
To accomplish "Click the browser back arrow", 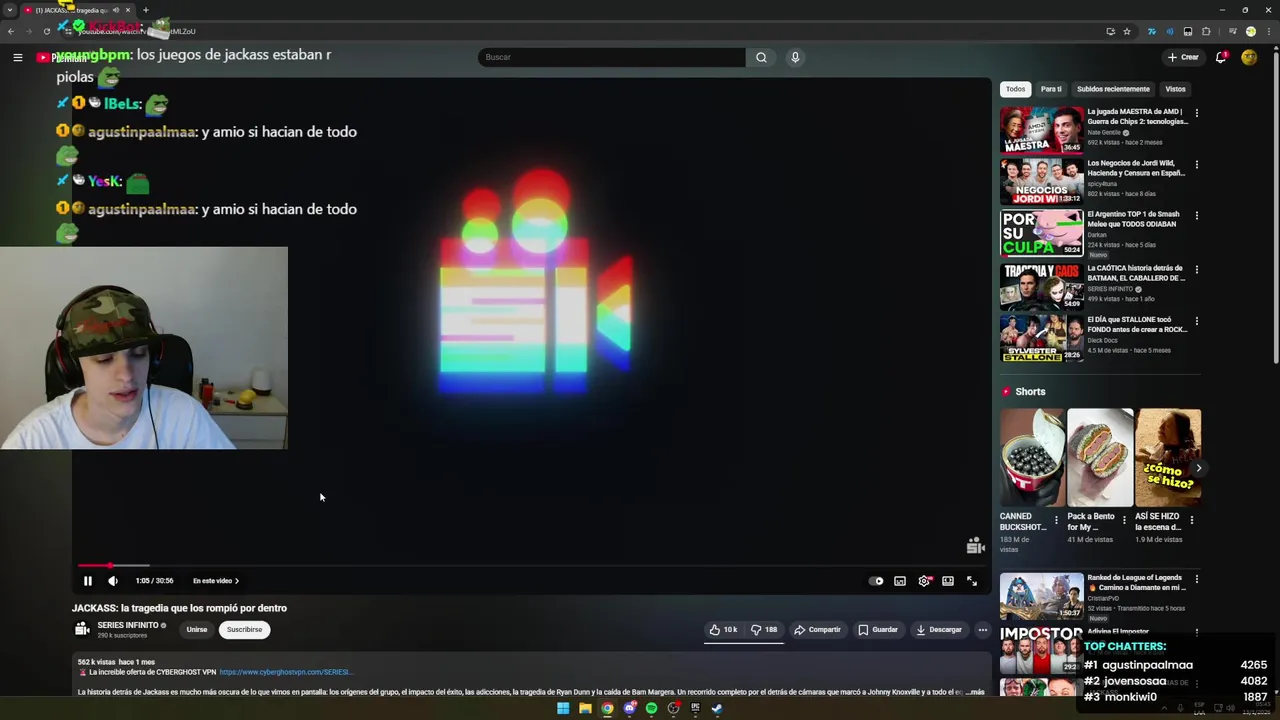I will point(11,31).
